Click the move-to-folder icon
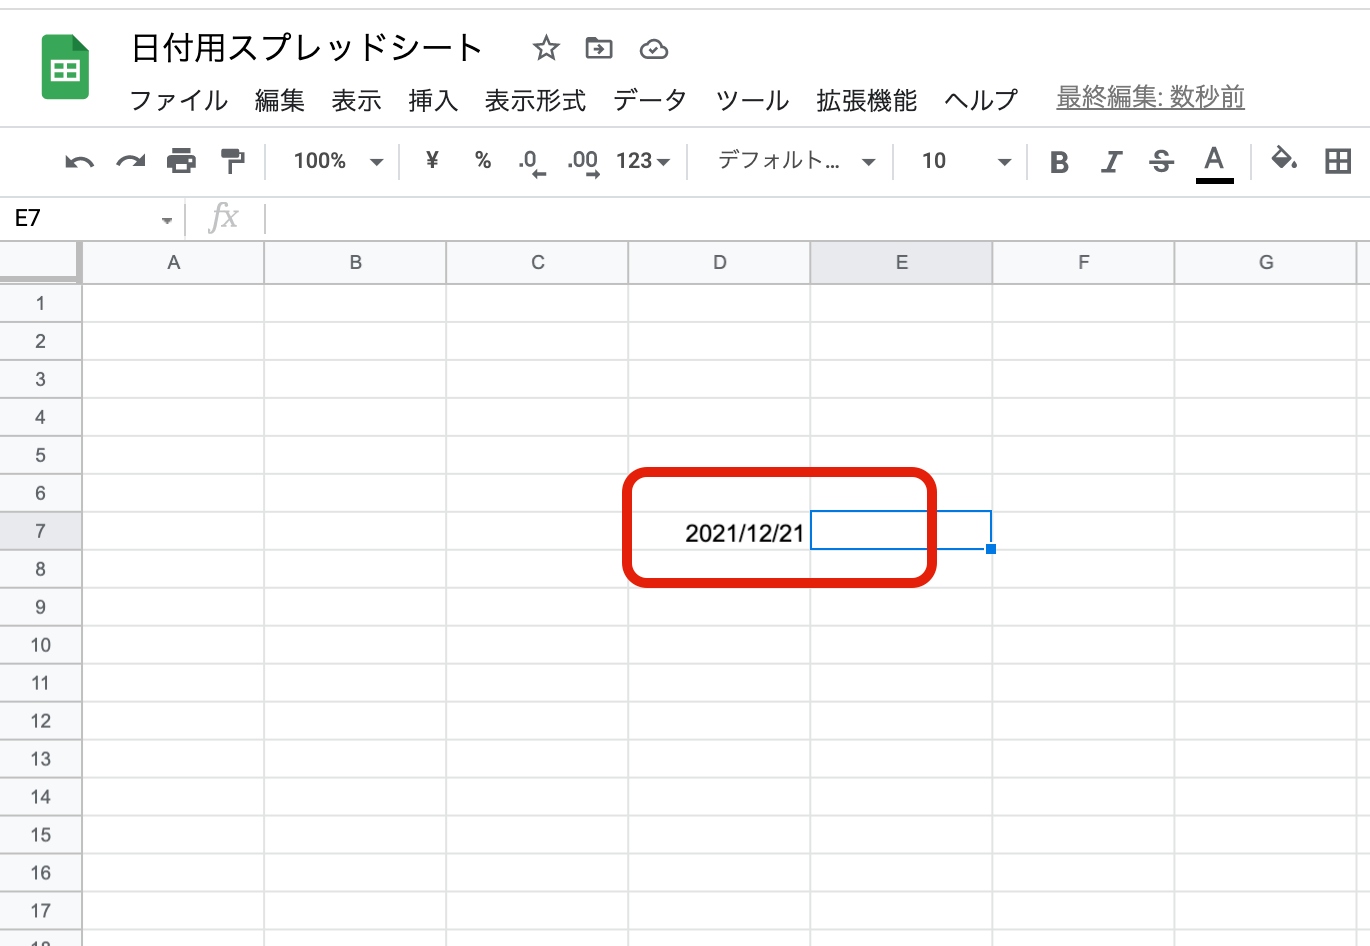 (599, 48)
